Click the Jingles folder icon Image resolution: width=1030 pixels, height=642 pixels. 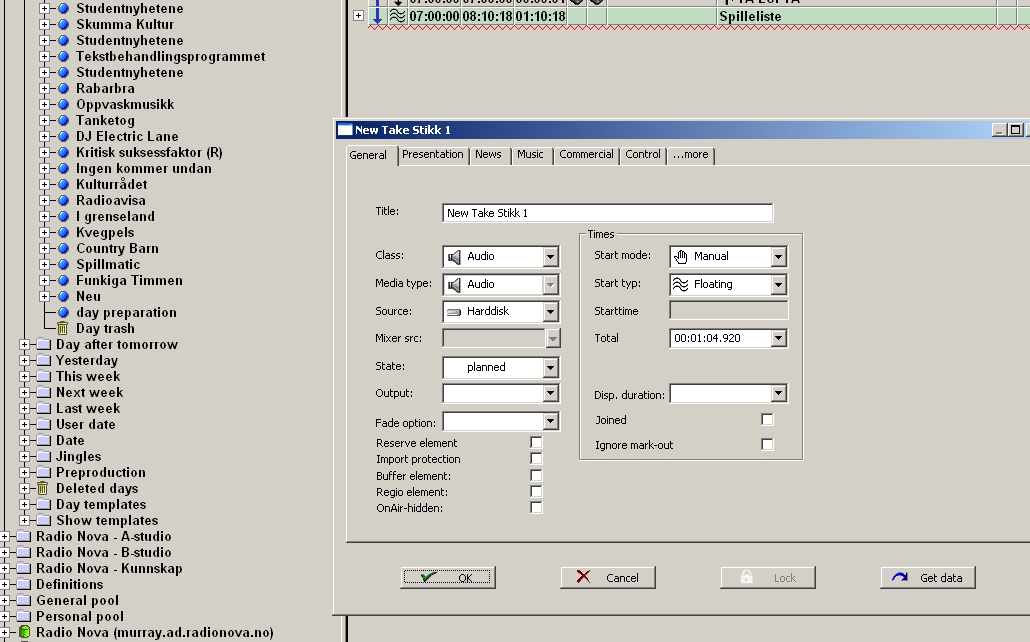pos(43,456)
